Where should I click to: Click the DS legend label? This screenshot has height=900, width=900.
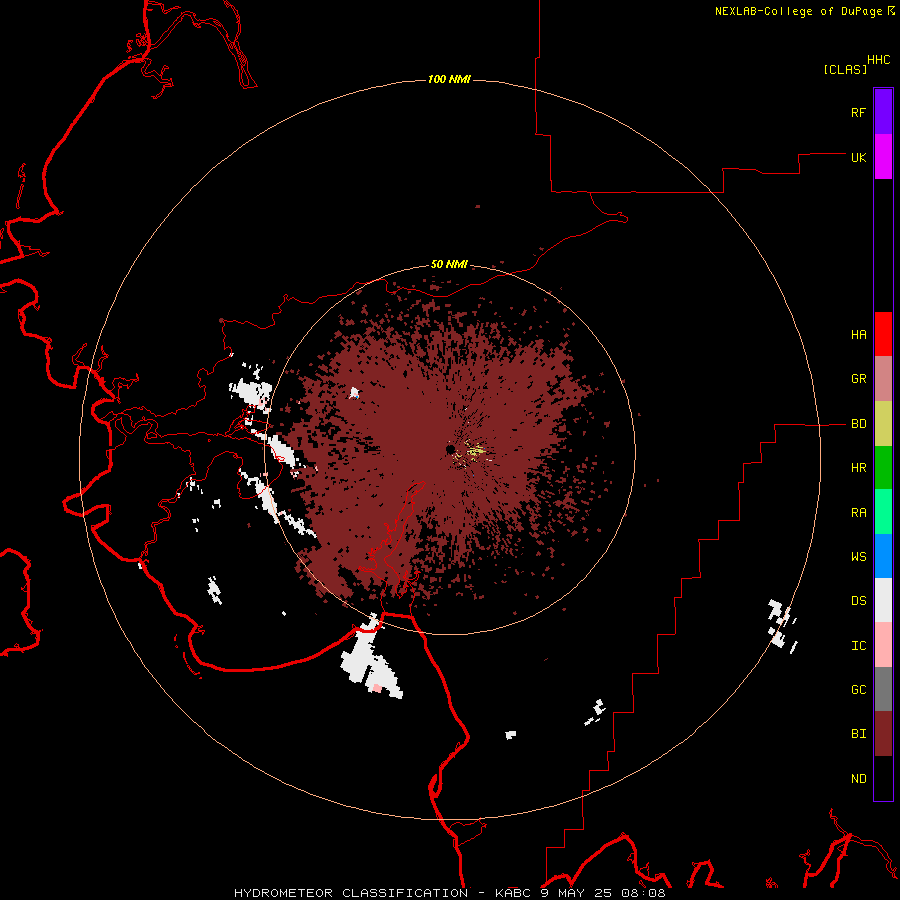coord(858,601)
